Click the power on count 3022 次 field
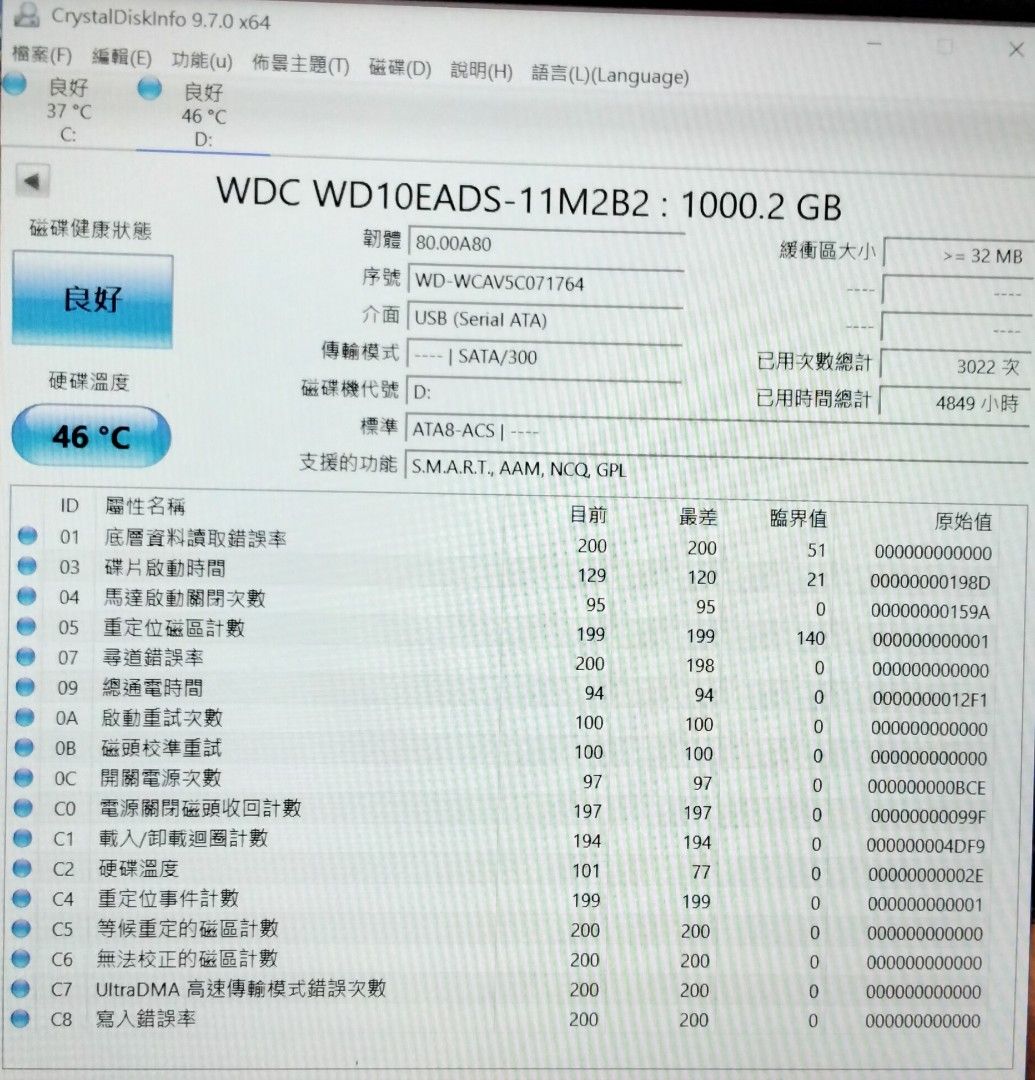The width and height of the screenshot is (1035, 1080). 956,366
